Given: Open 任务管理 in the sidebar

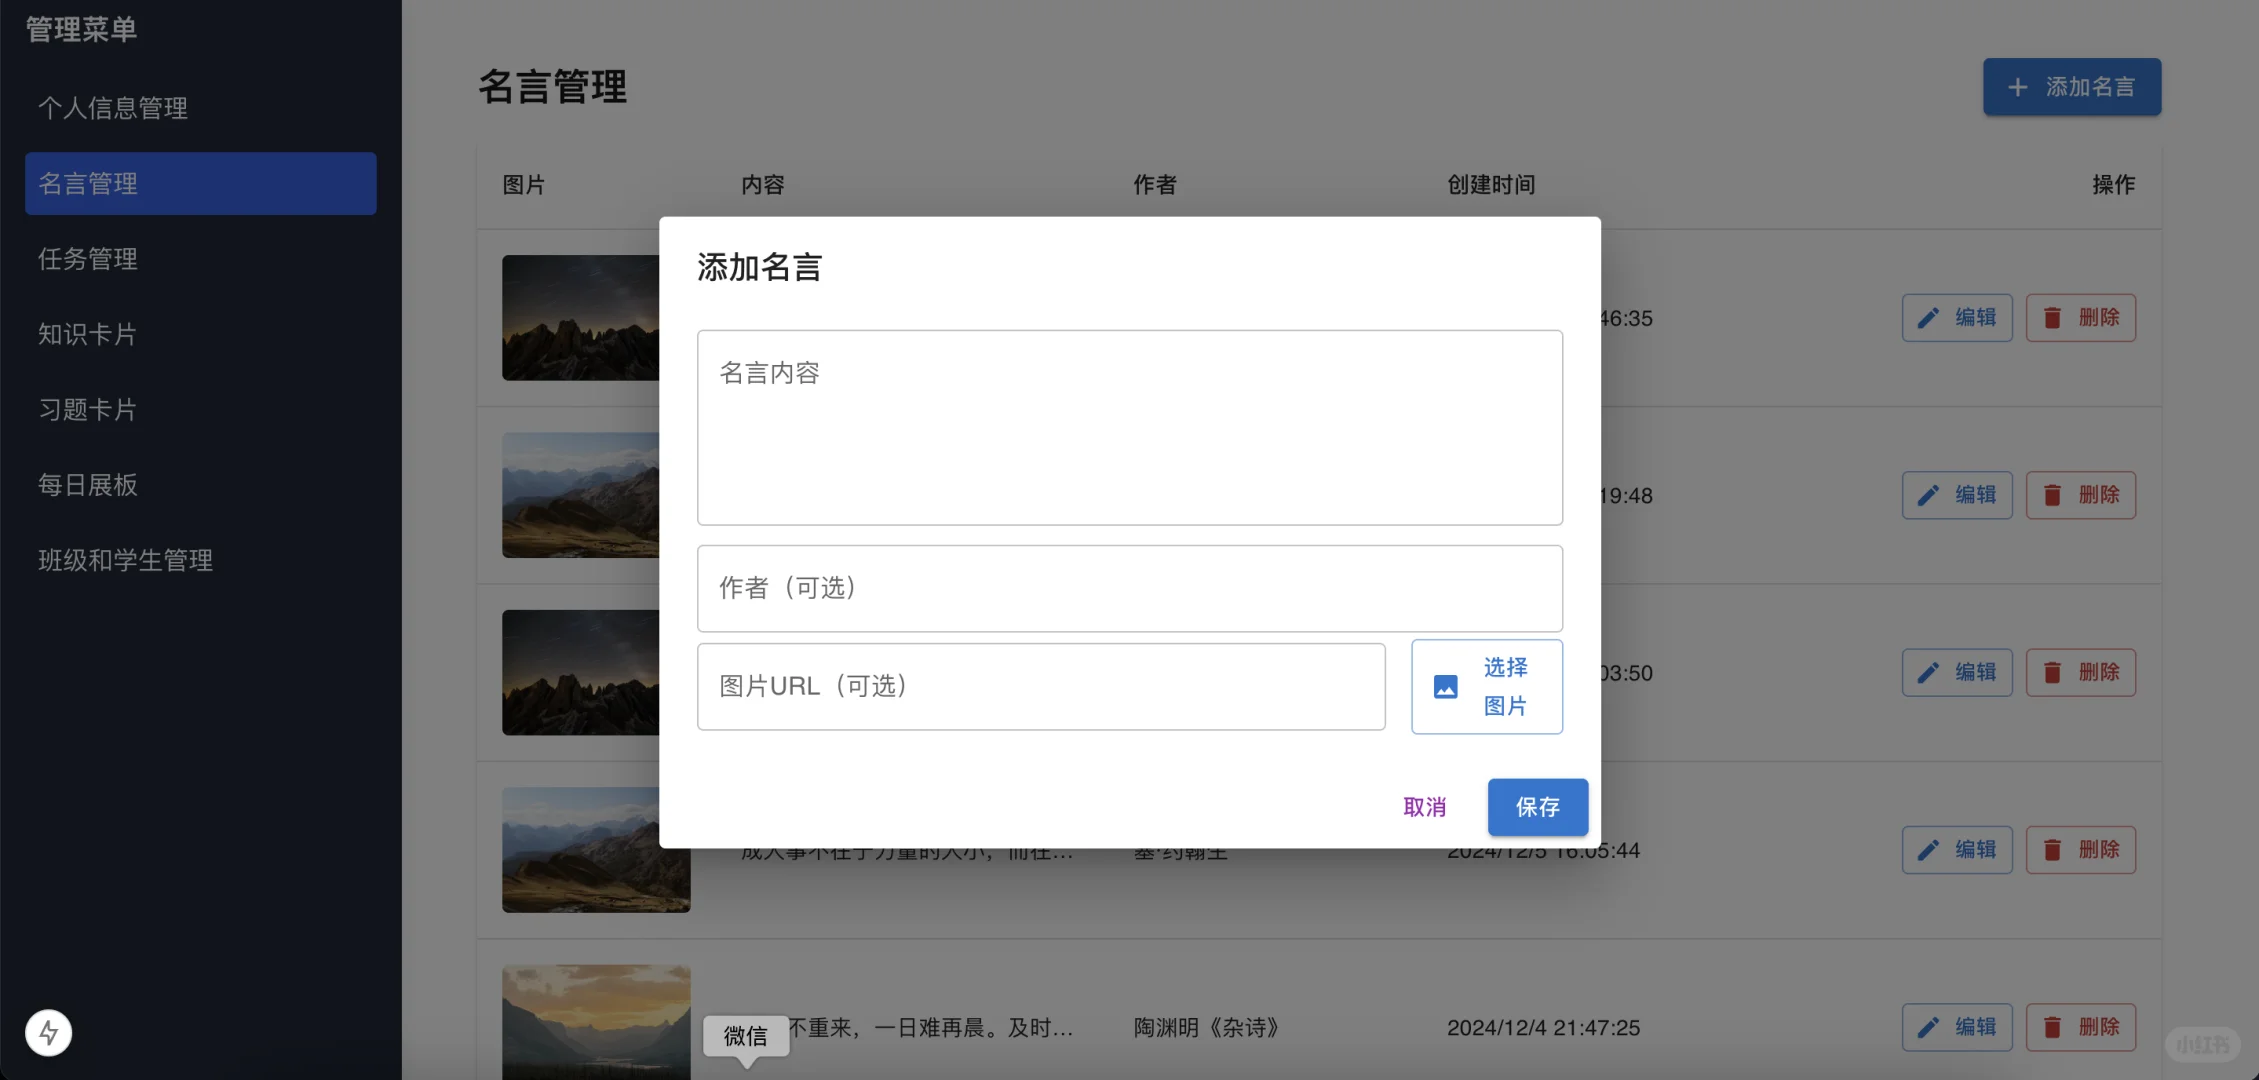Looking at the screenshot, I should pyautogui.click(x=88, y=259).
